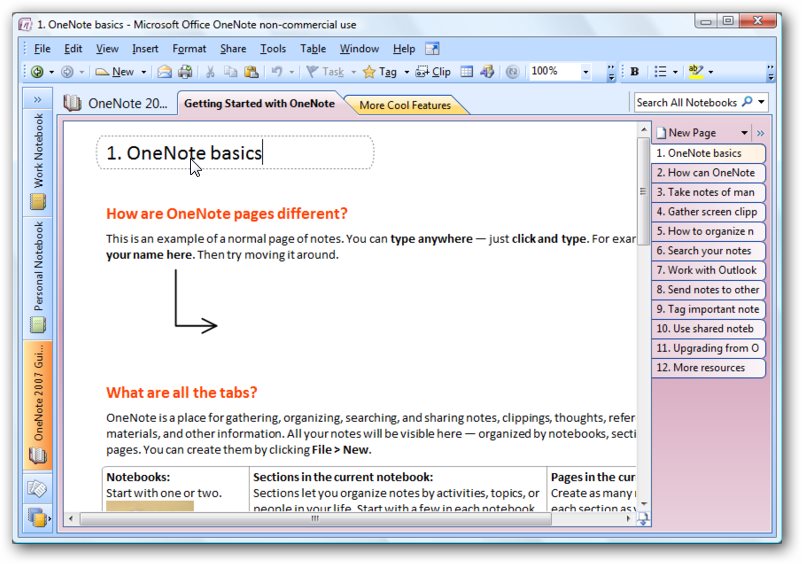
Task: Select OneNote 2007 Guide notebook in navigation bar
Action: point(38,405)
